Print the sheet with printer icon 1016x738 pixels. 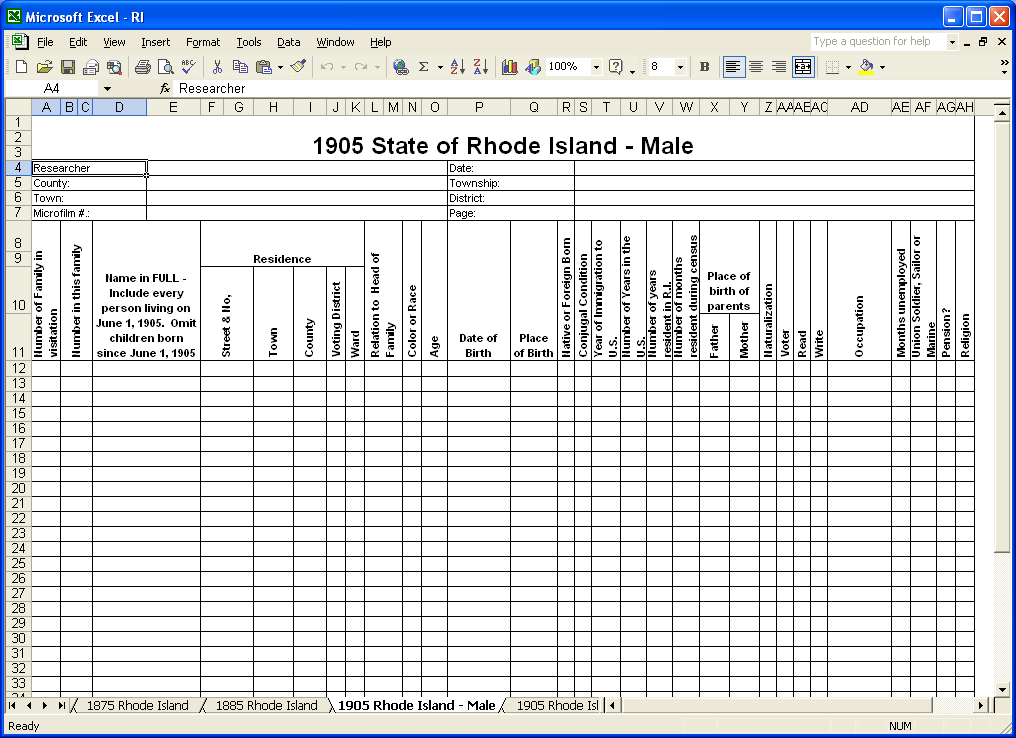(143, 67)
